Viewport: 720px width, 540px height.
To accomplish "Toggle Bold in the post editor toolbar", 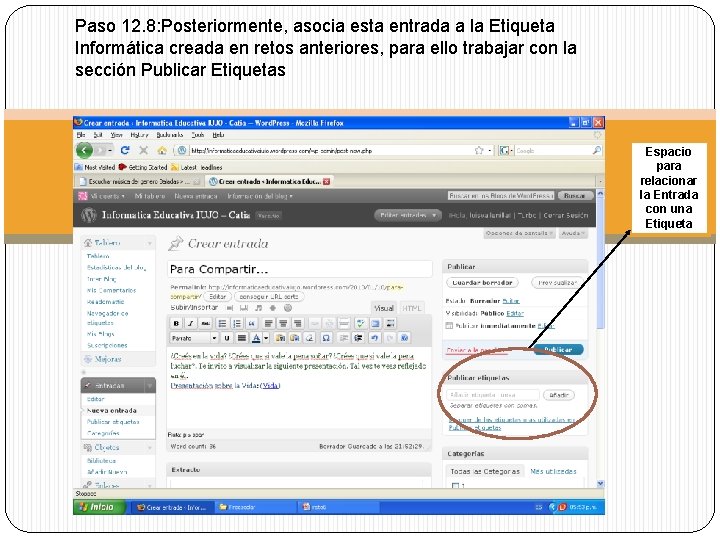I will (x=176, y=324).
